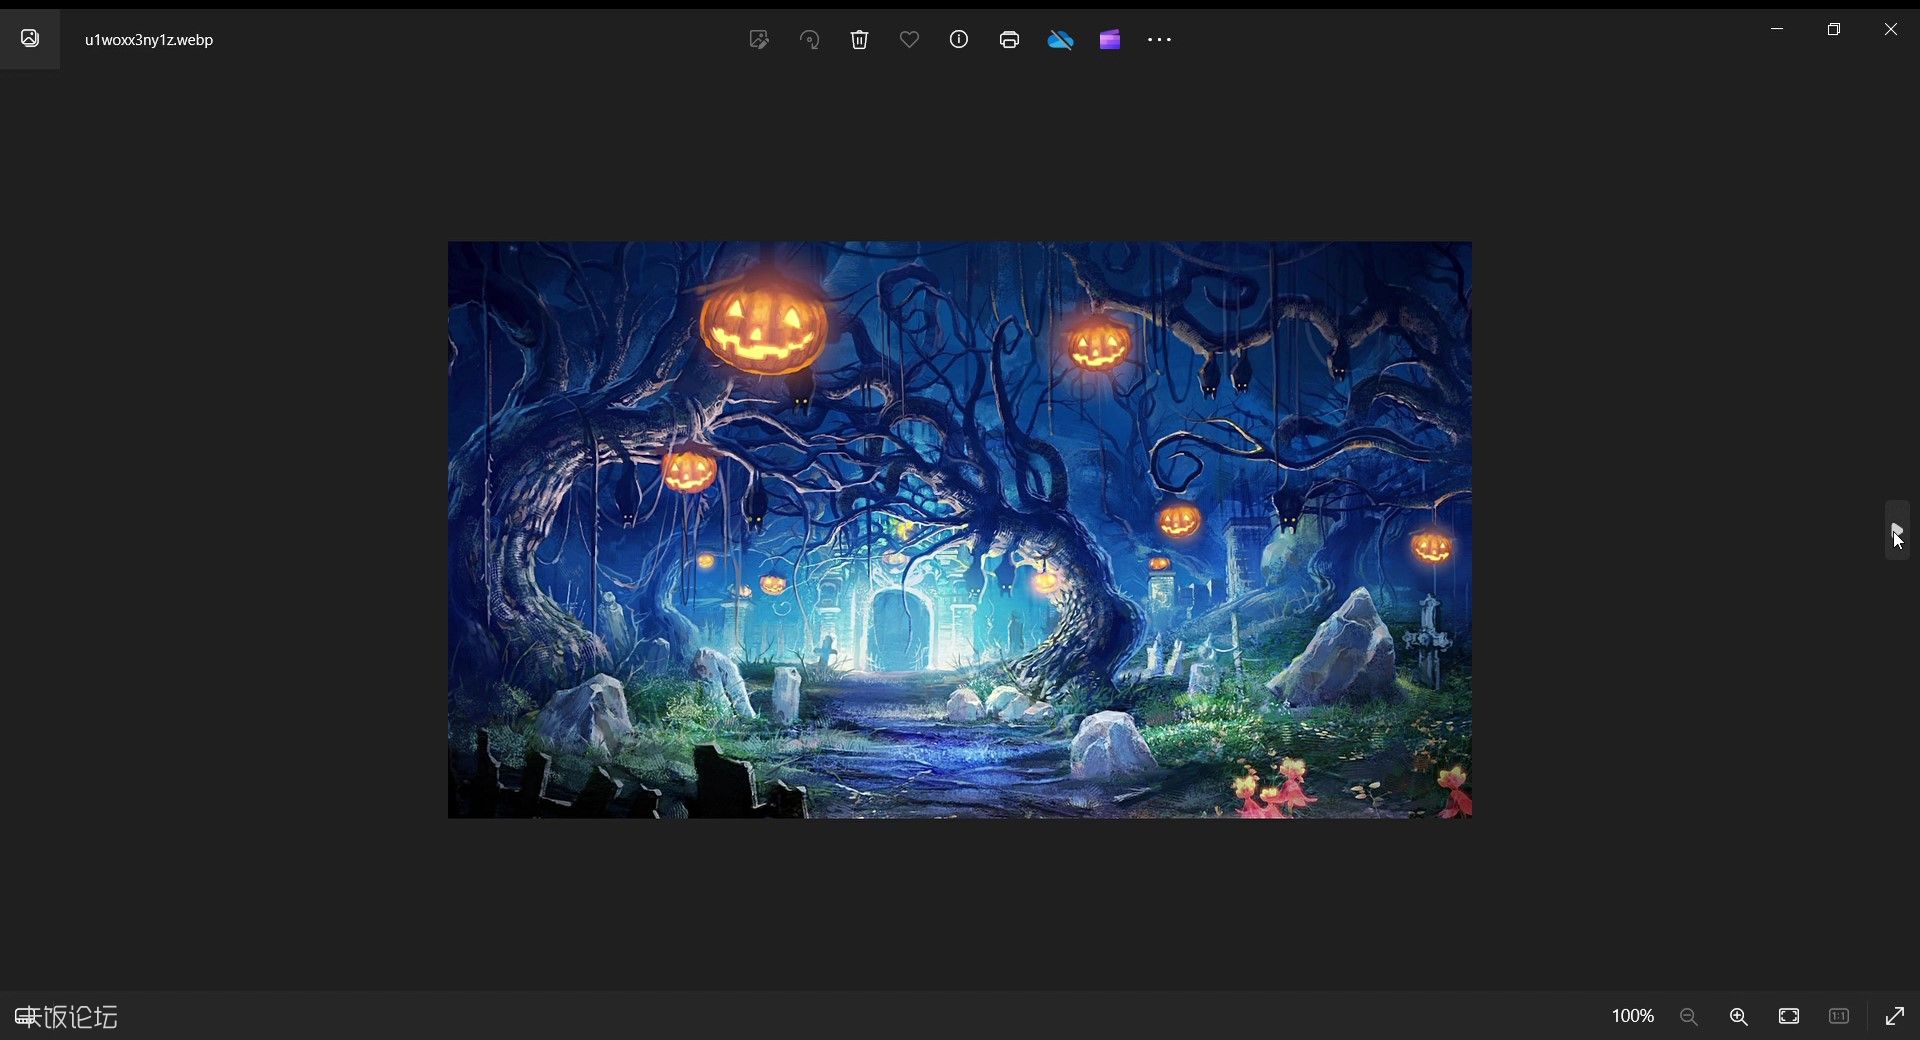Click the Edit image icon

pos(759,40)
